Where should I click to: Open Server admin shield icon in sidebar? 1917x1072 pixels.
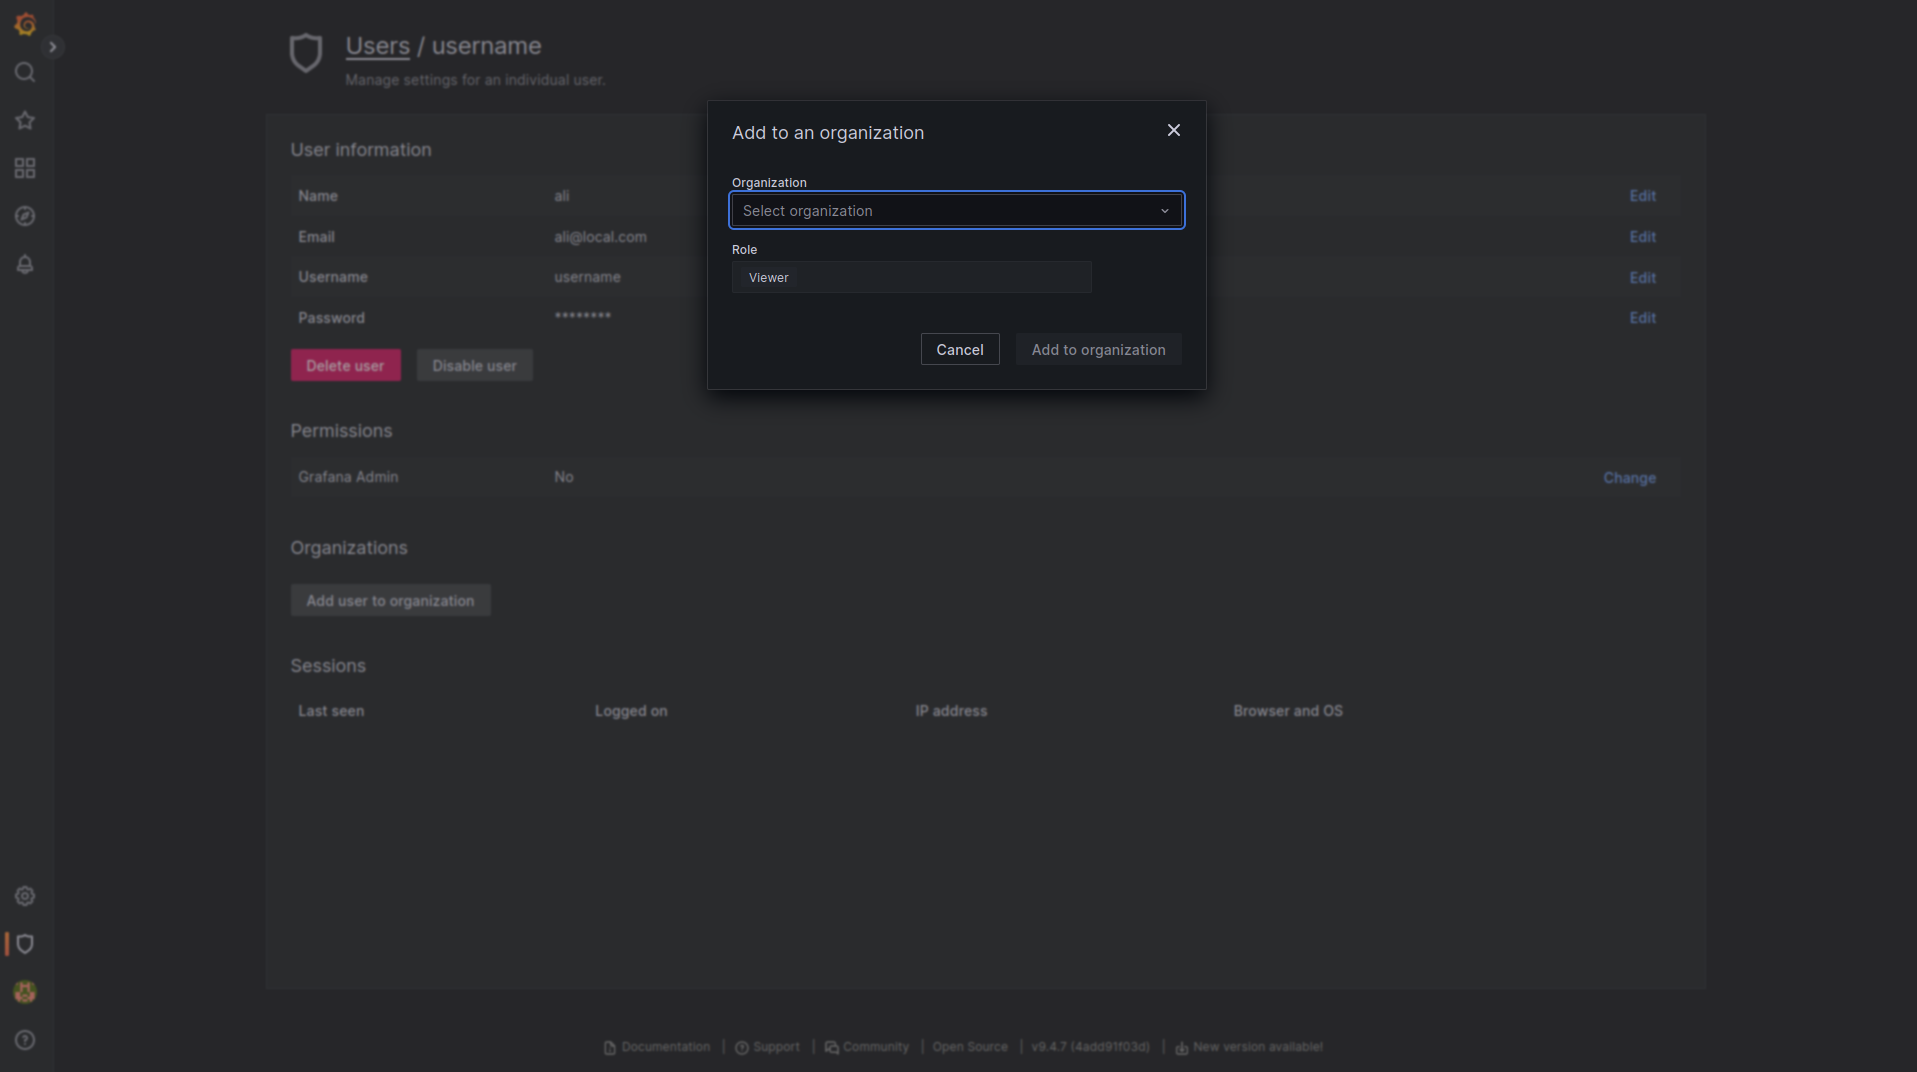coord(25,944)
